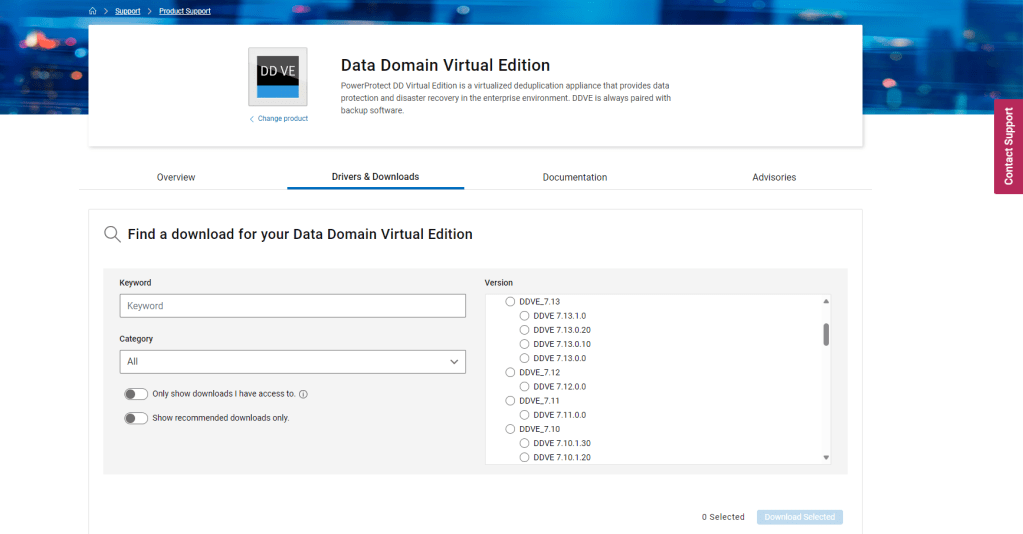This screenshot has width=1023, height=534.
Task: Click Change product back link
Action: [x=279, y=119]
